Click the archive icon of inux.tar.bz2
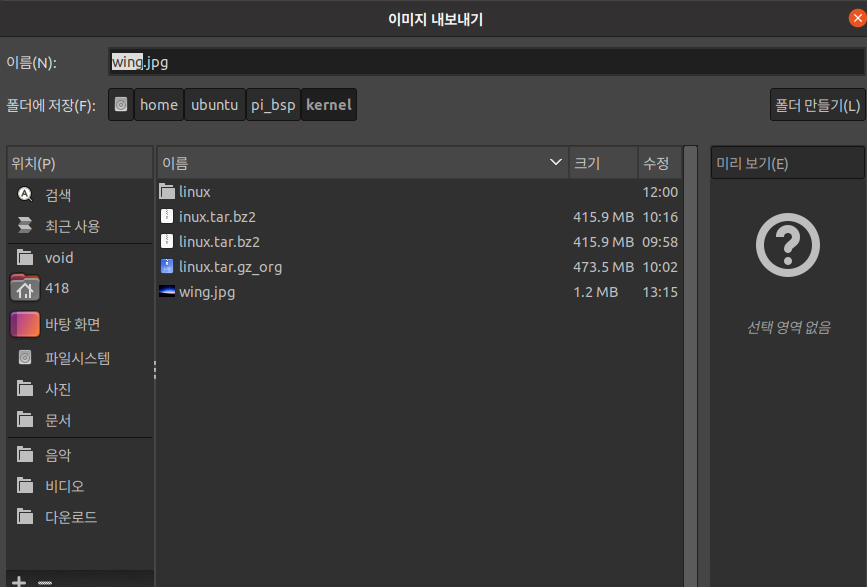This screenshot has height=587, width=867. click(x=167, y=216)
